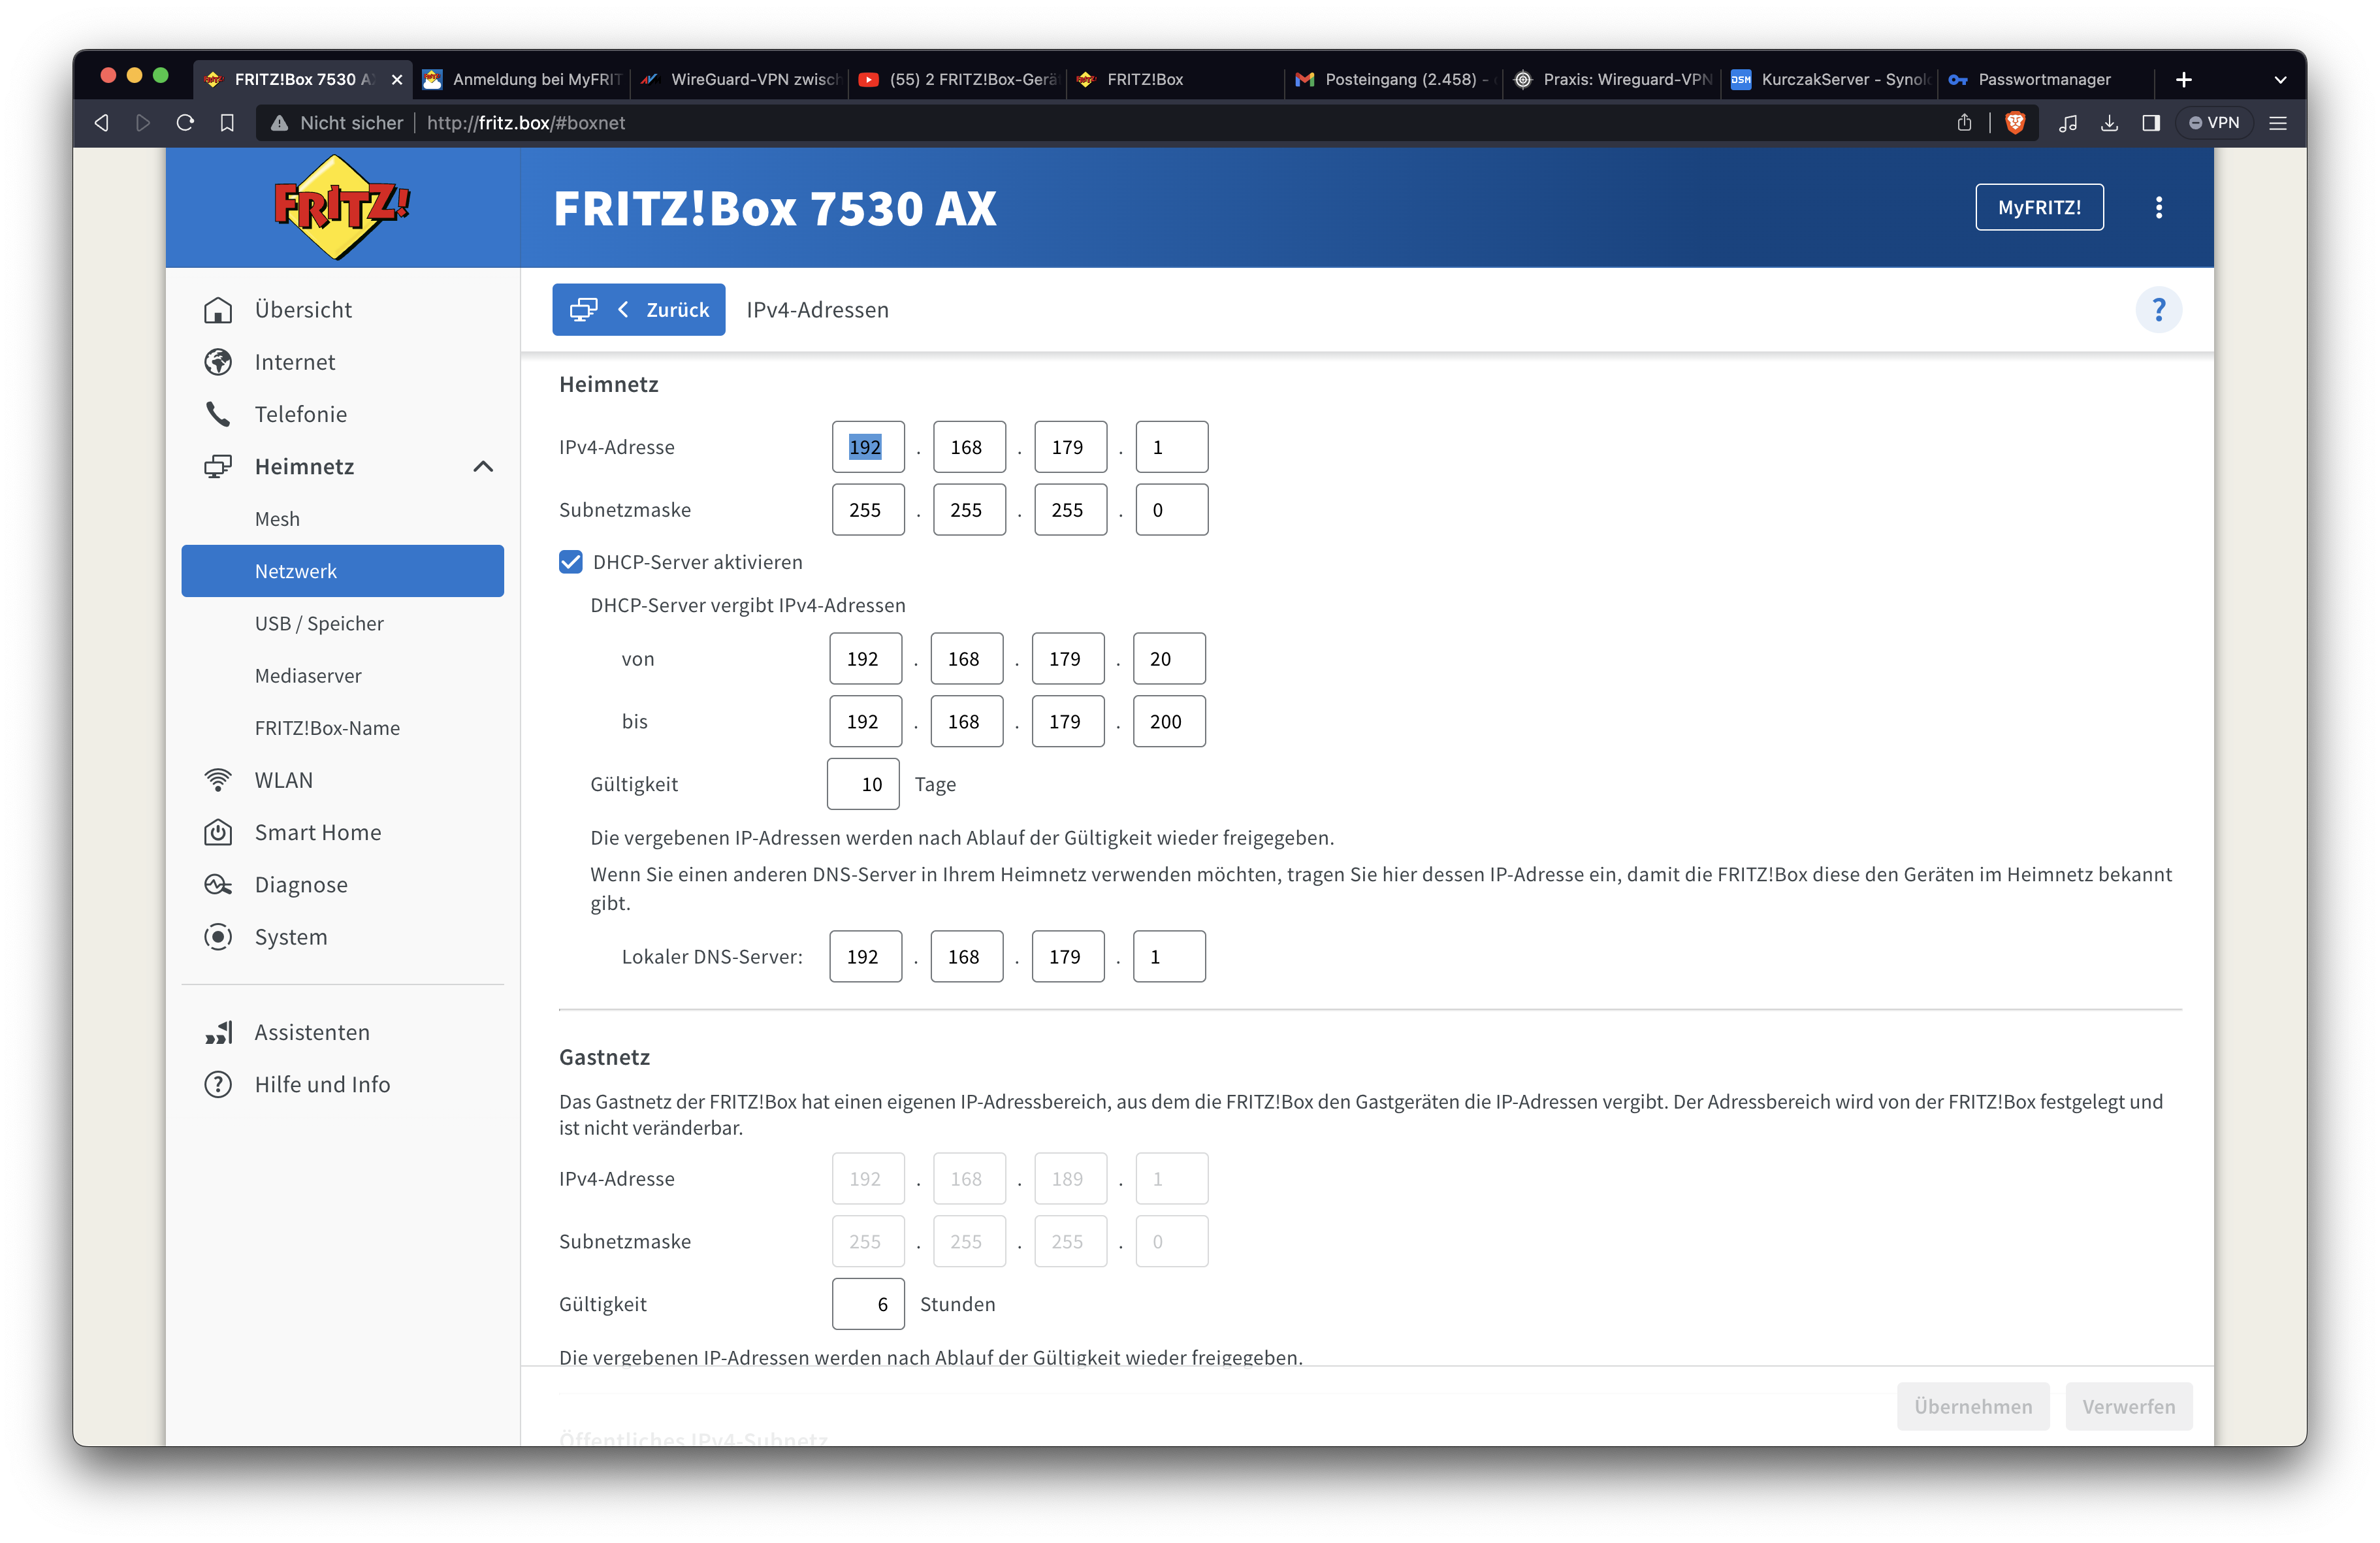Screen dimensions: 2380x1543
Task: Open the blue question mark help icon
Action: click(2158, 310)
